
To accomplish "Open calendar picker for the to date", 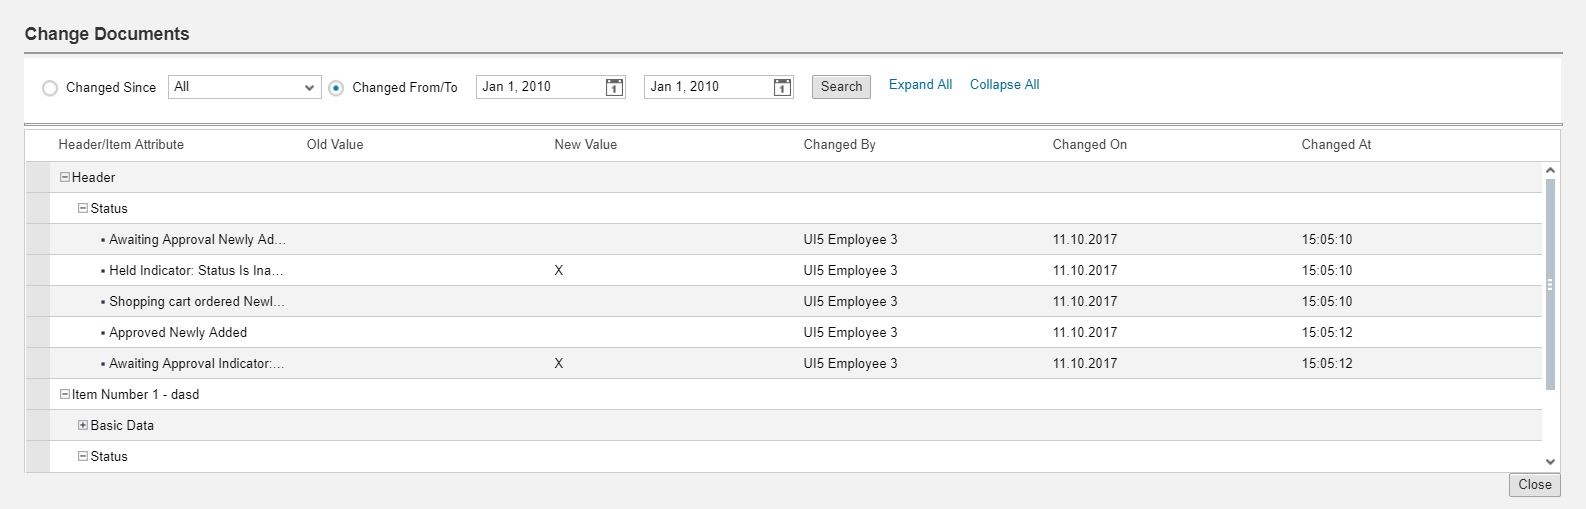I will [782, 87].
